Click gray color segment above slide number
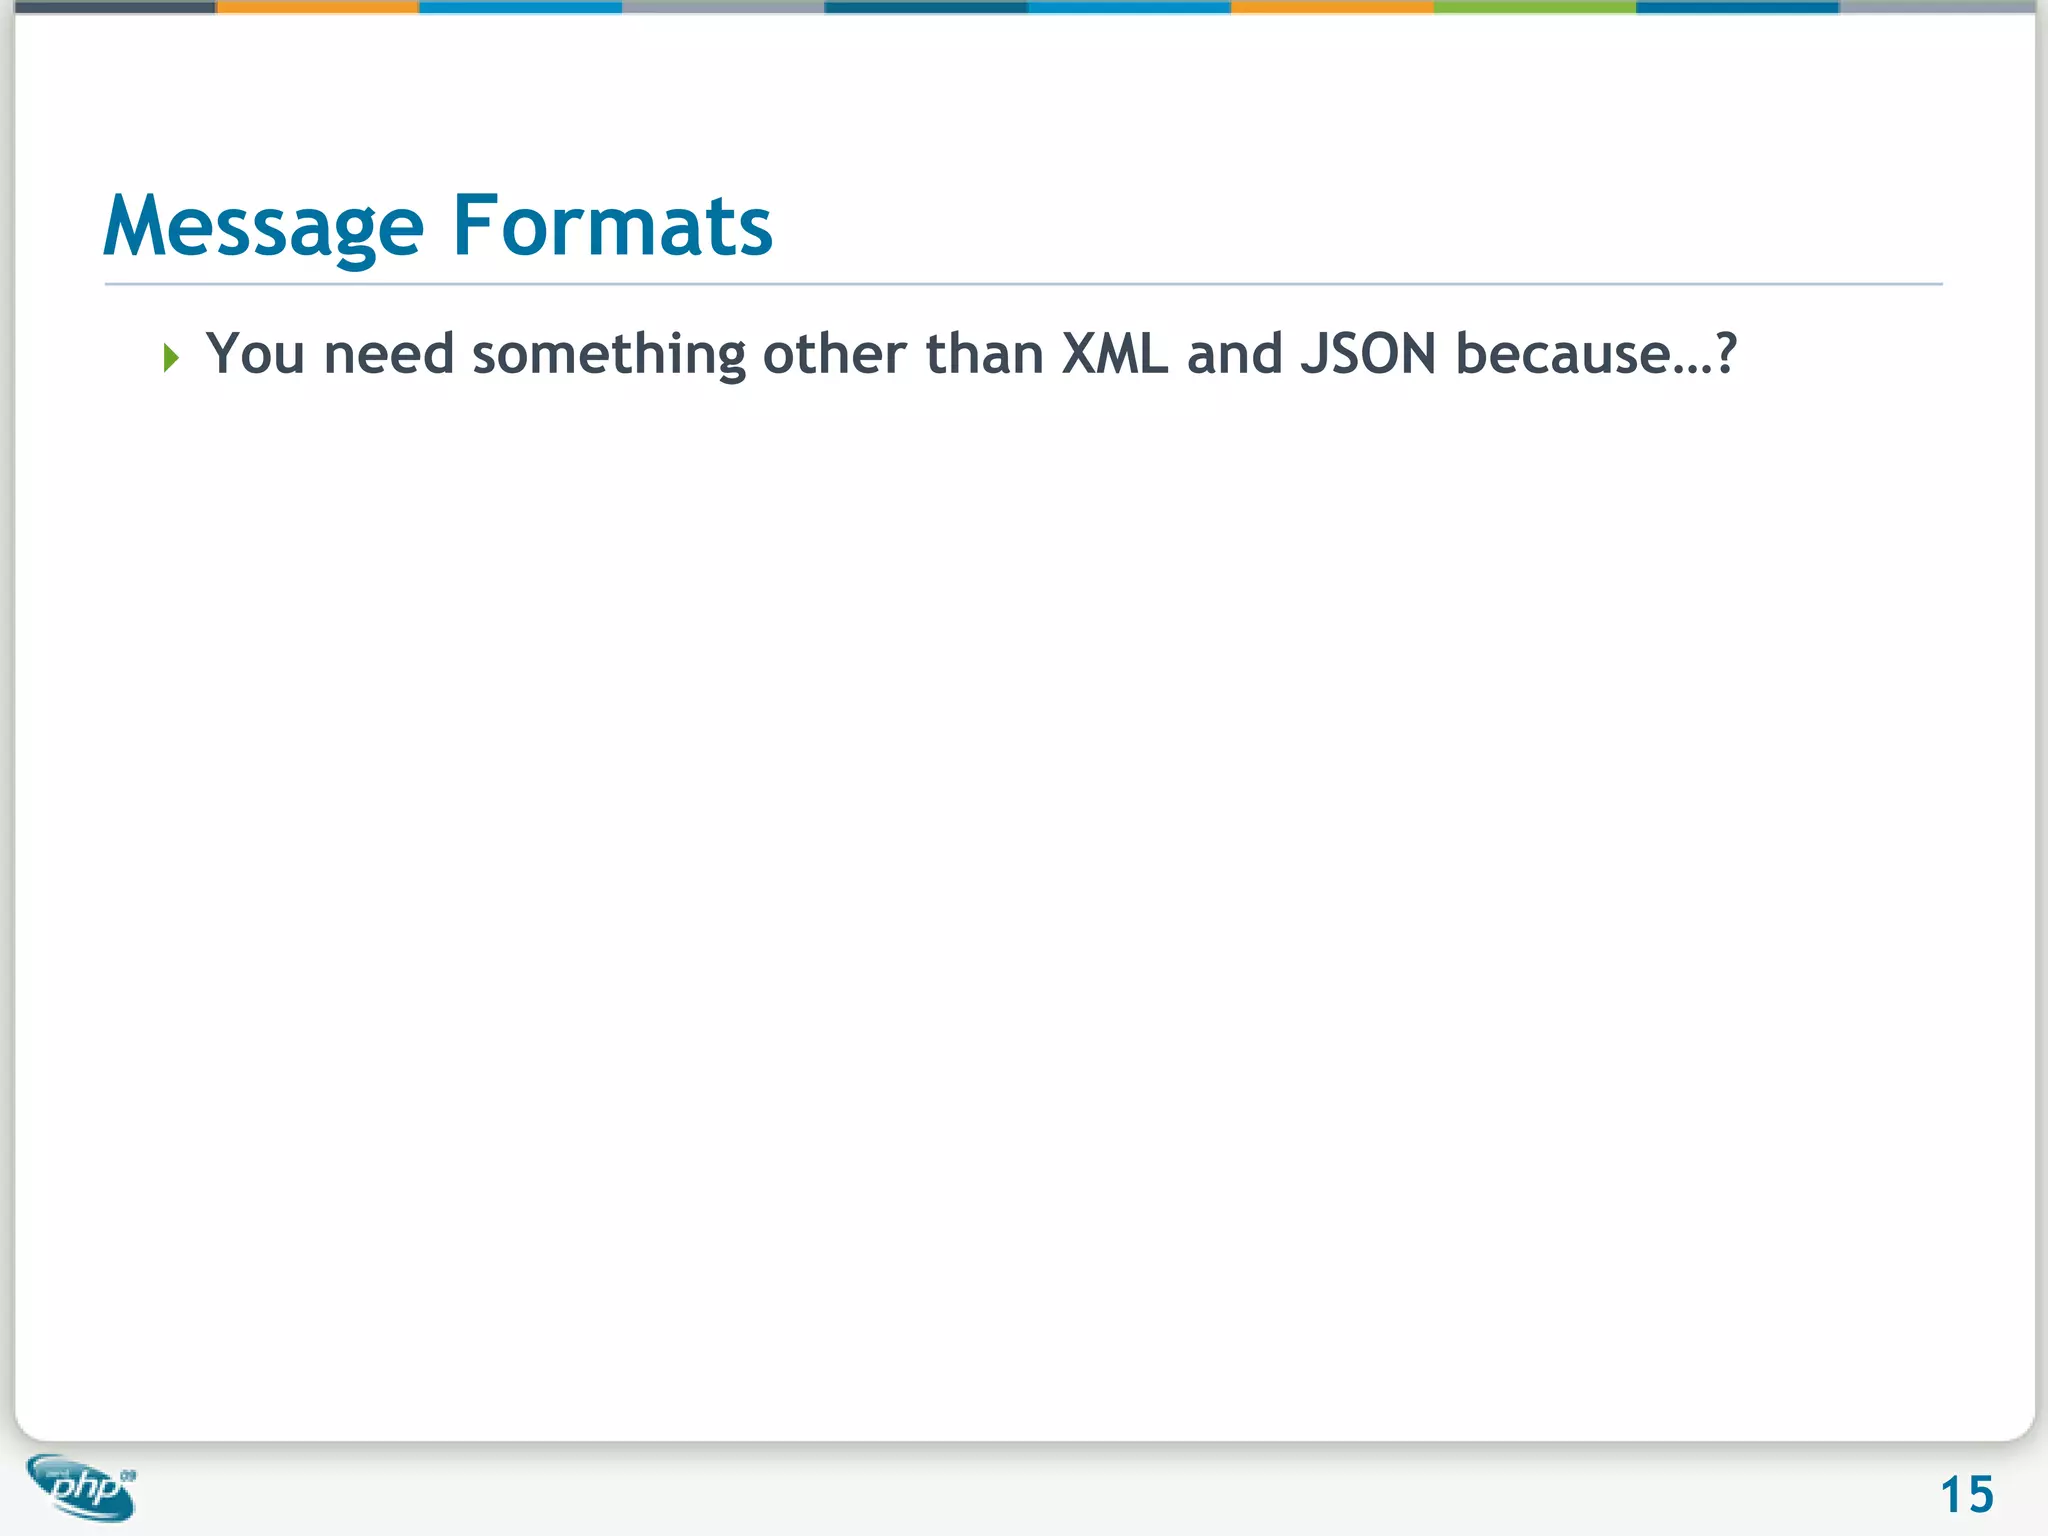Screen dimensions: 2048x1536 (1938, 7)
